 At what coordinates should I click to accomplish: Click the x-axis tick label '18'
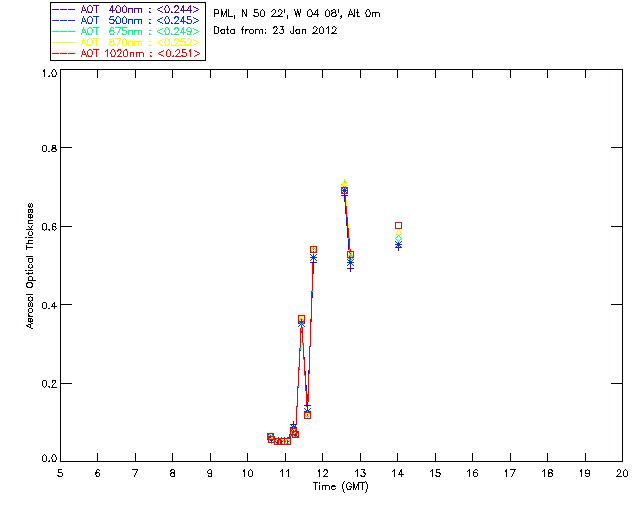(547, 473)
